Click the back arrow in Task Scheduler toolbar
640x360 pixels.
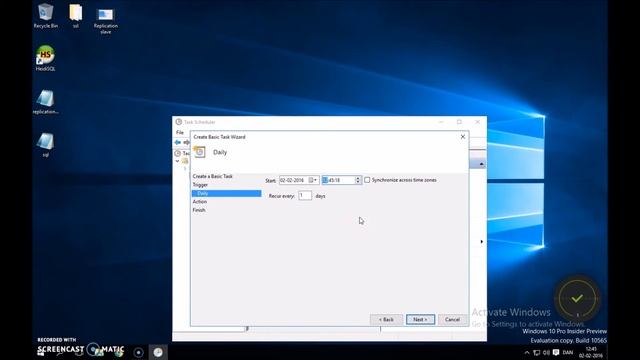point(178,142)
